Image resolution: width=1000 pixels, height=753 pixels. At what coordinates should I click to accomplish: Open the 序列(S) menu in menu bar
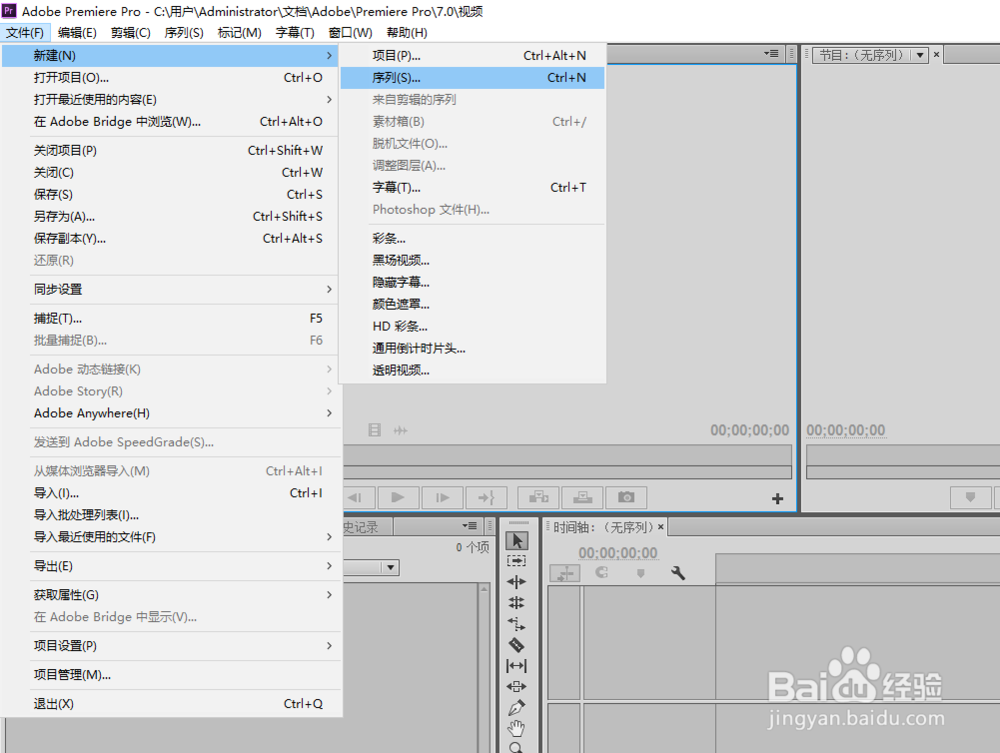(x=184, y=33)
